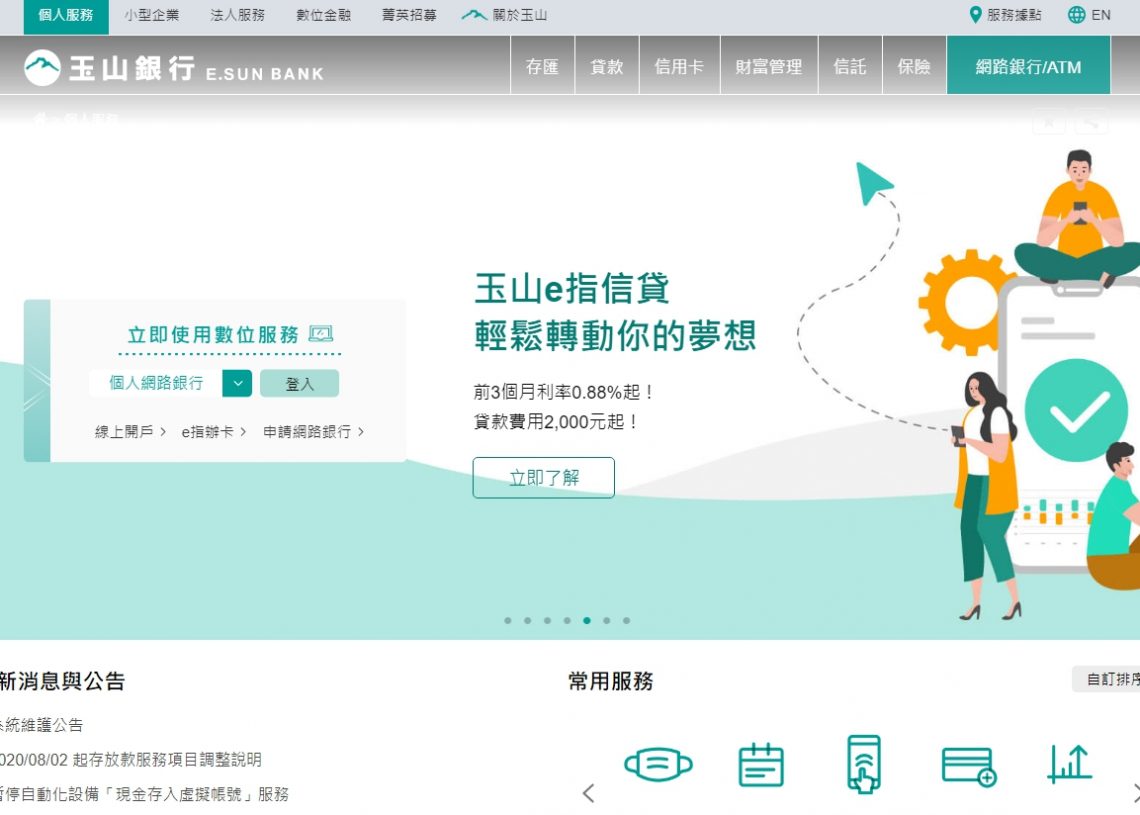Viewport: 1140px width, 815px height.
Task: Click the 登入 button
Action: coord(299,383)
